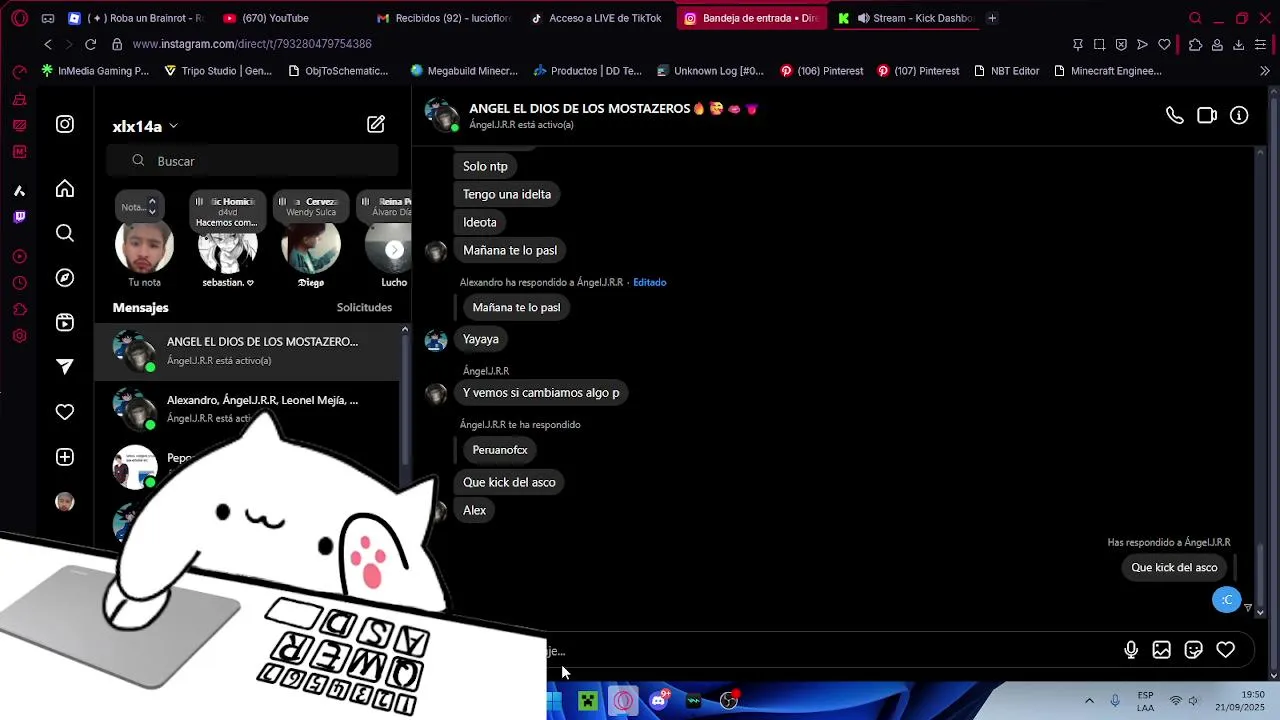Open the ObjToSchematic bookmark
The image size is (1280, 720).
(x=338, y=71)
